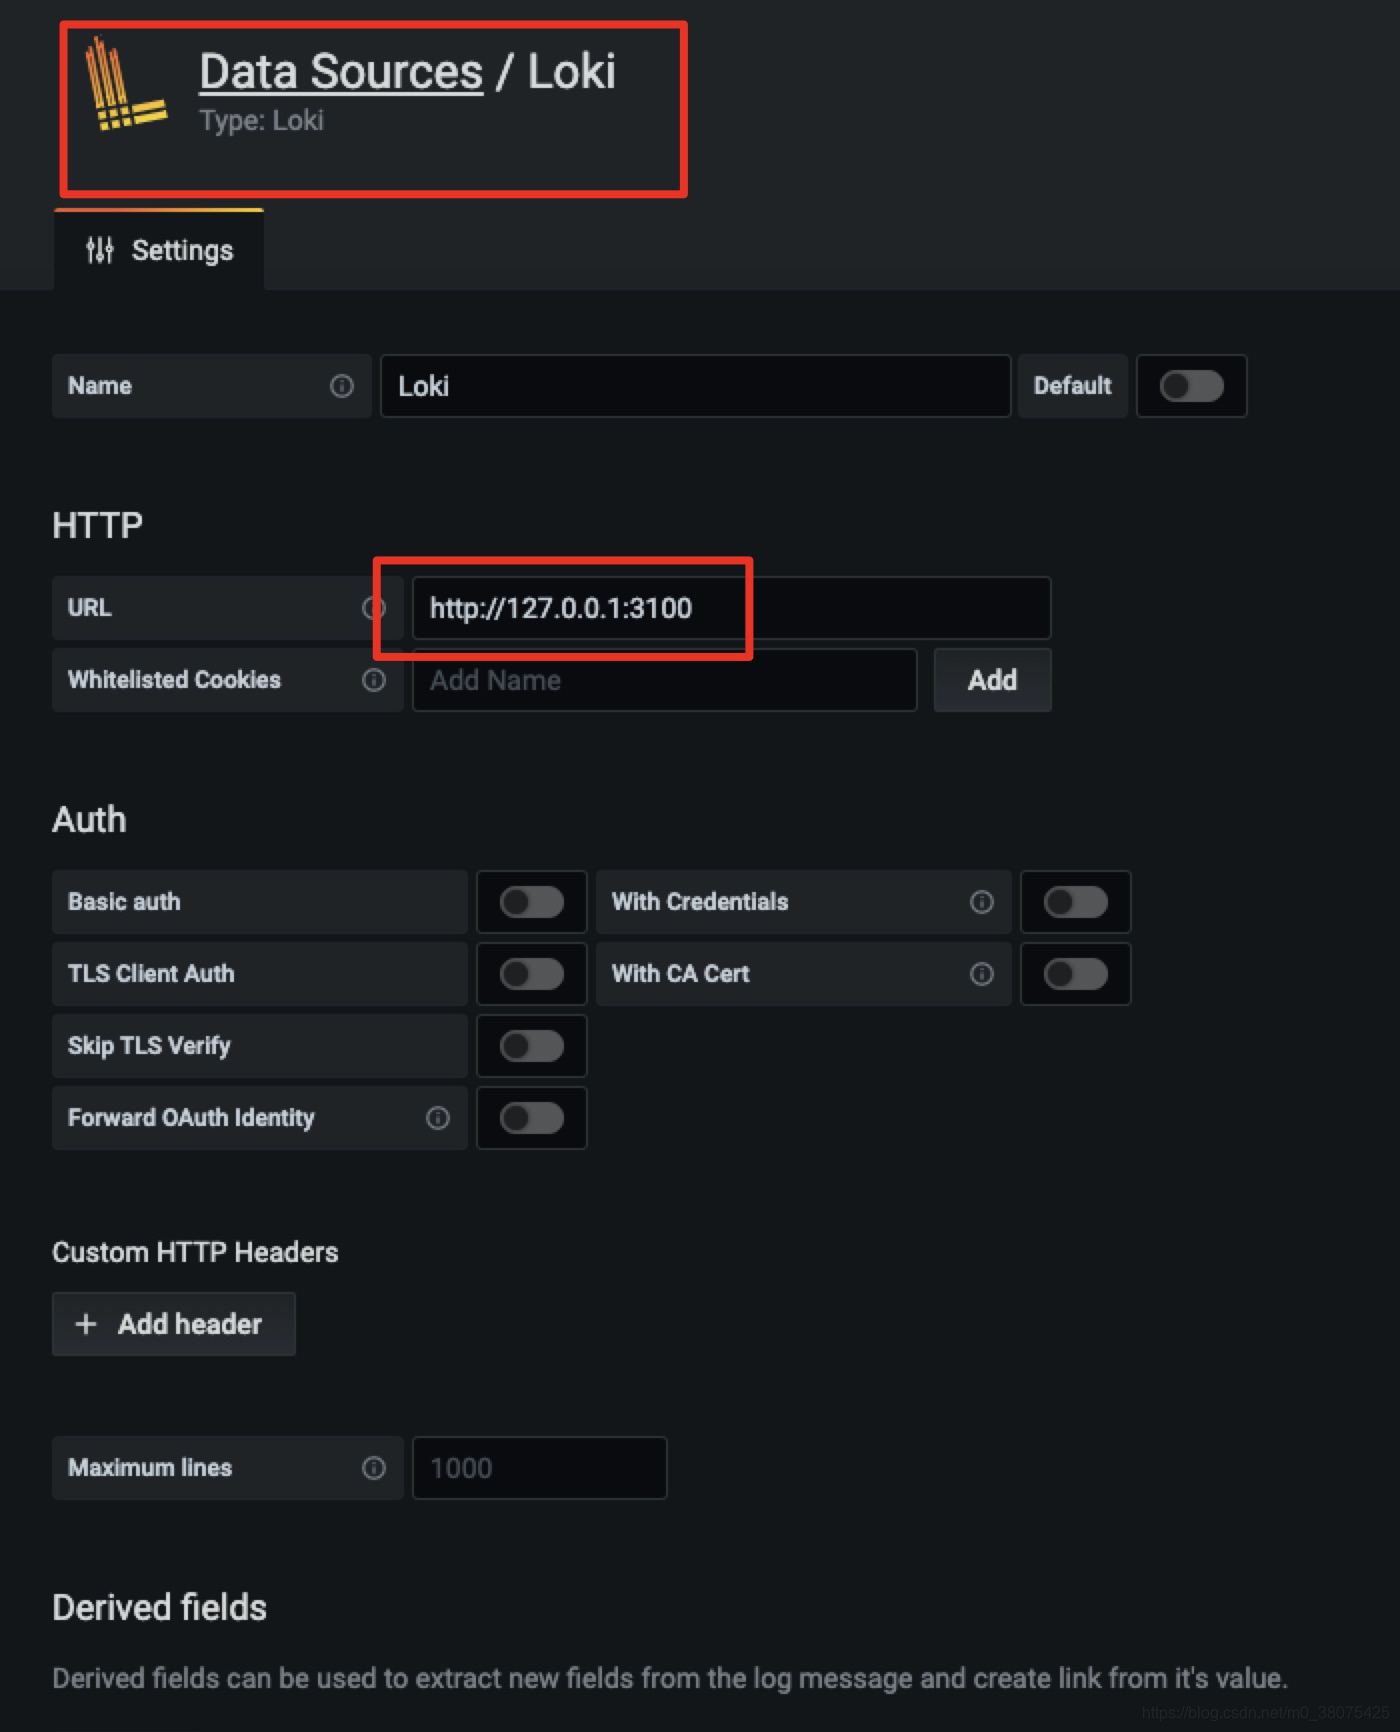This screenshot has height=1732, width=1400.
Task: Click the Whitelisted Cookies info icon
Action: [x=373, y=680]
